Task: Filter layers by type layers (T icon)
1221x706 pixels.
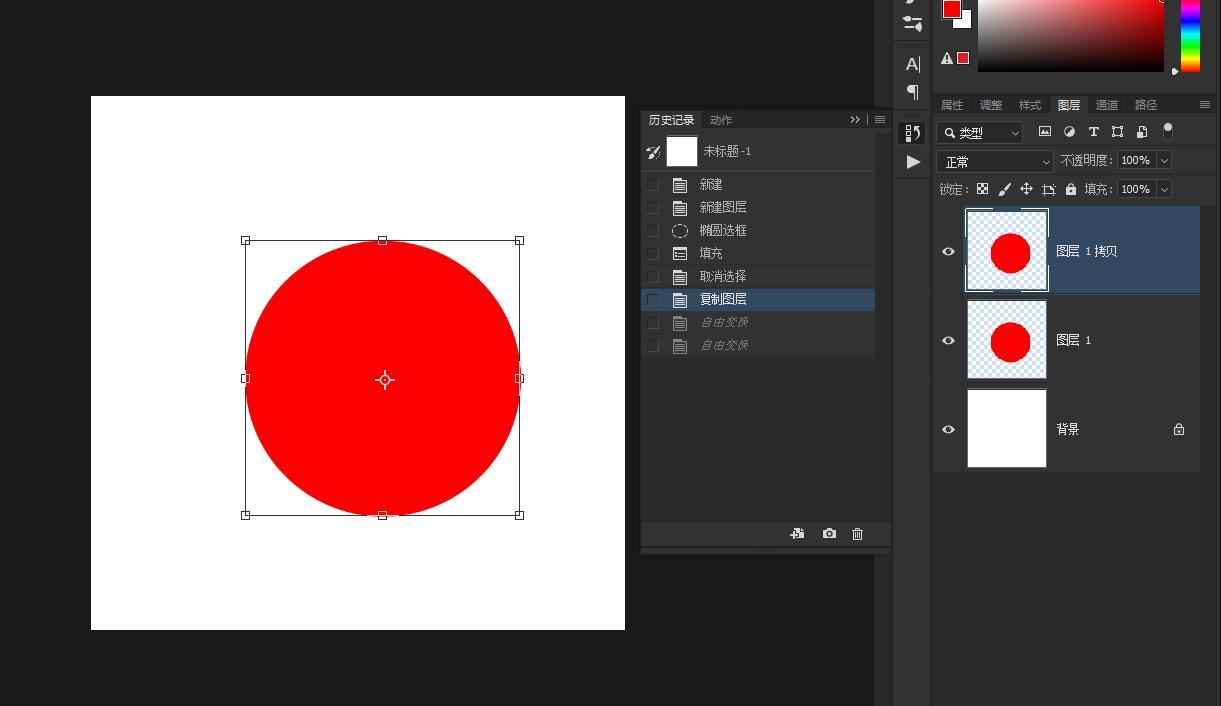Action: pos(1093,132)
